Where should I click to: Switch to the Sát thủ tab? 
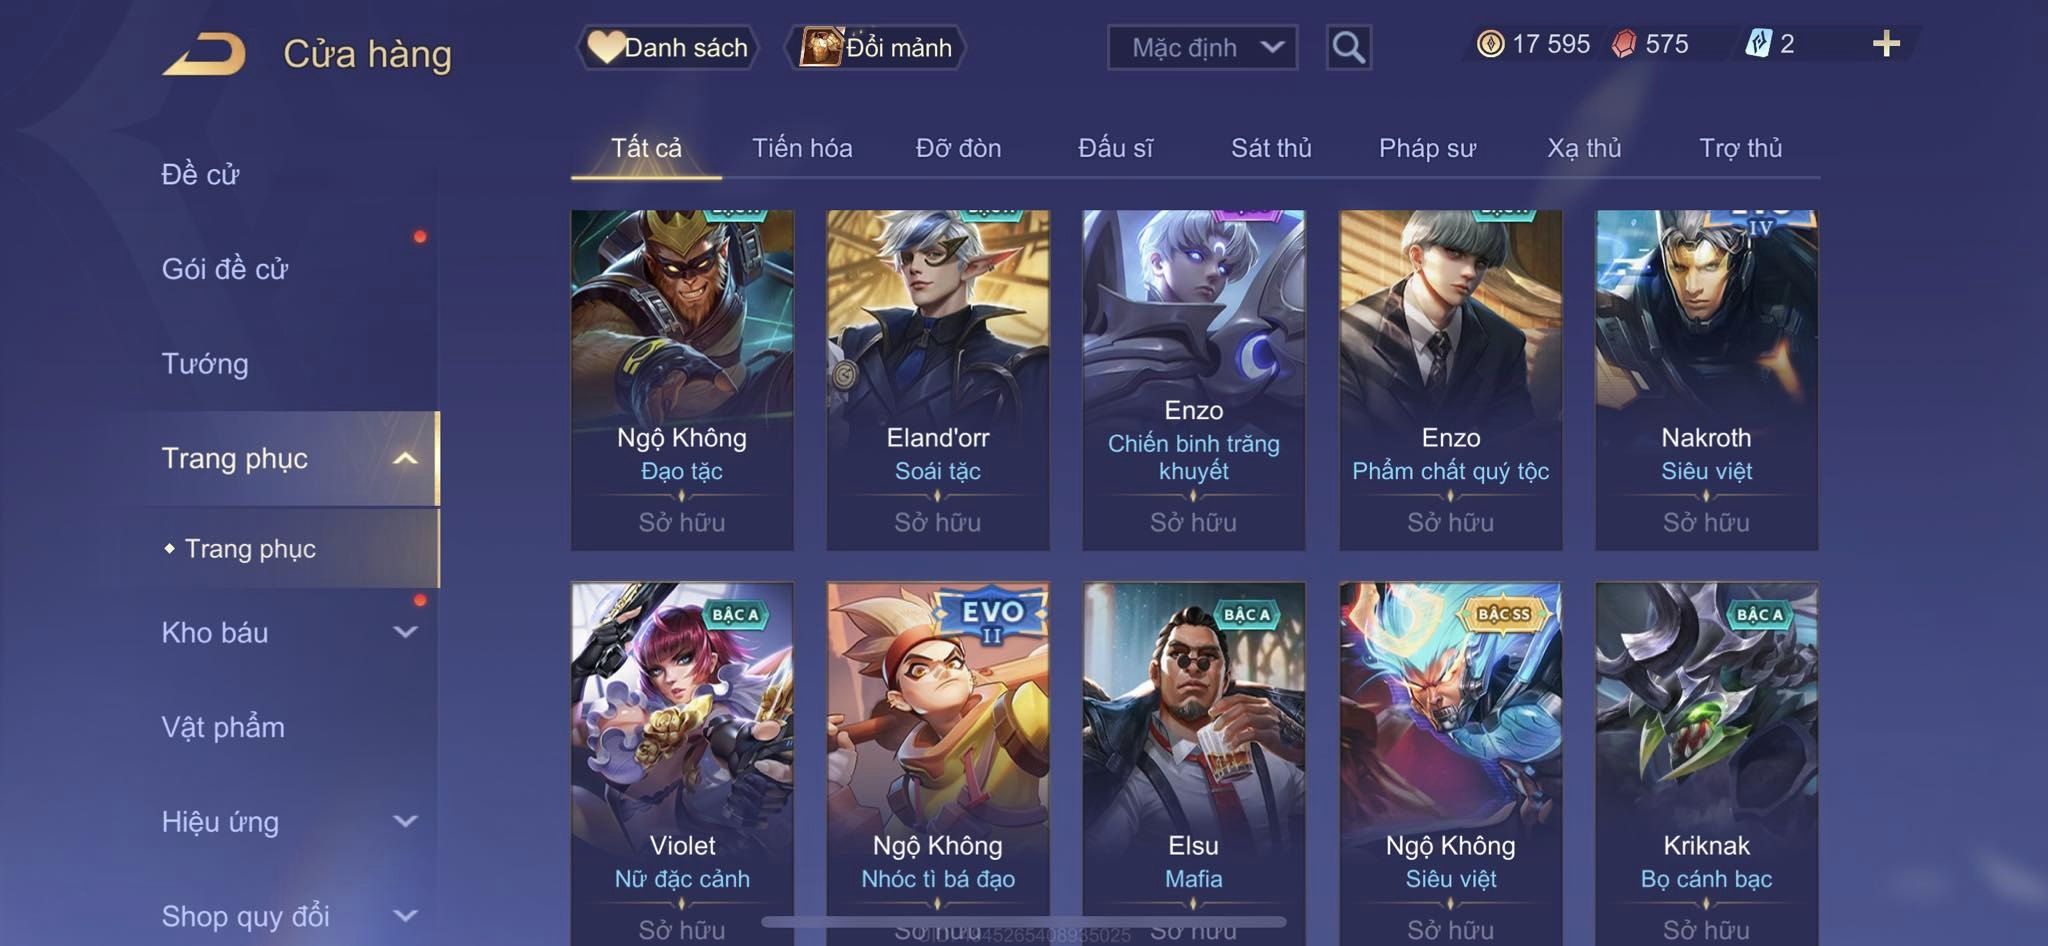(1271, 148)
